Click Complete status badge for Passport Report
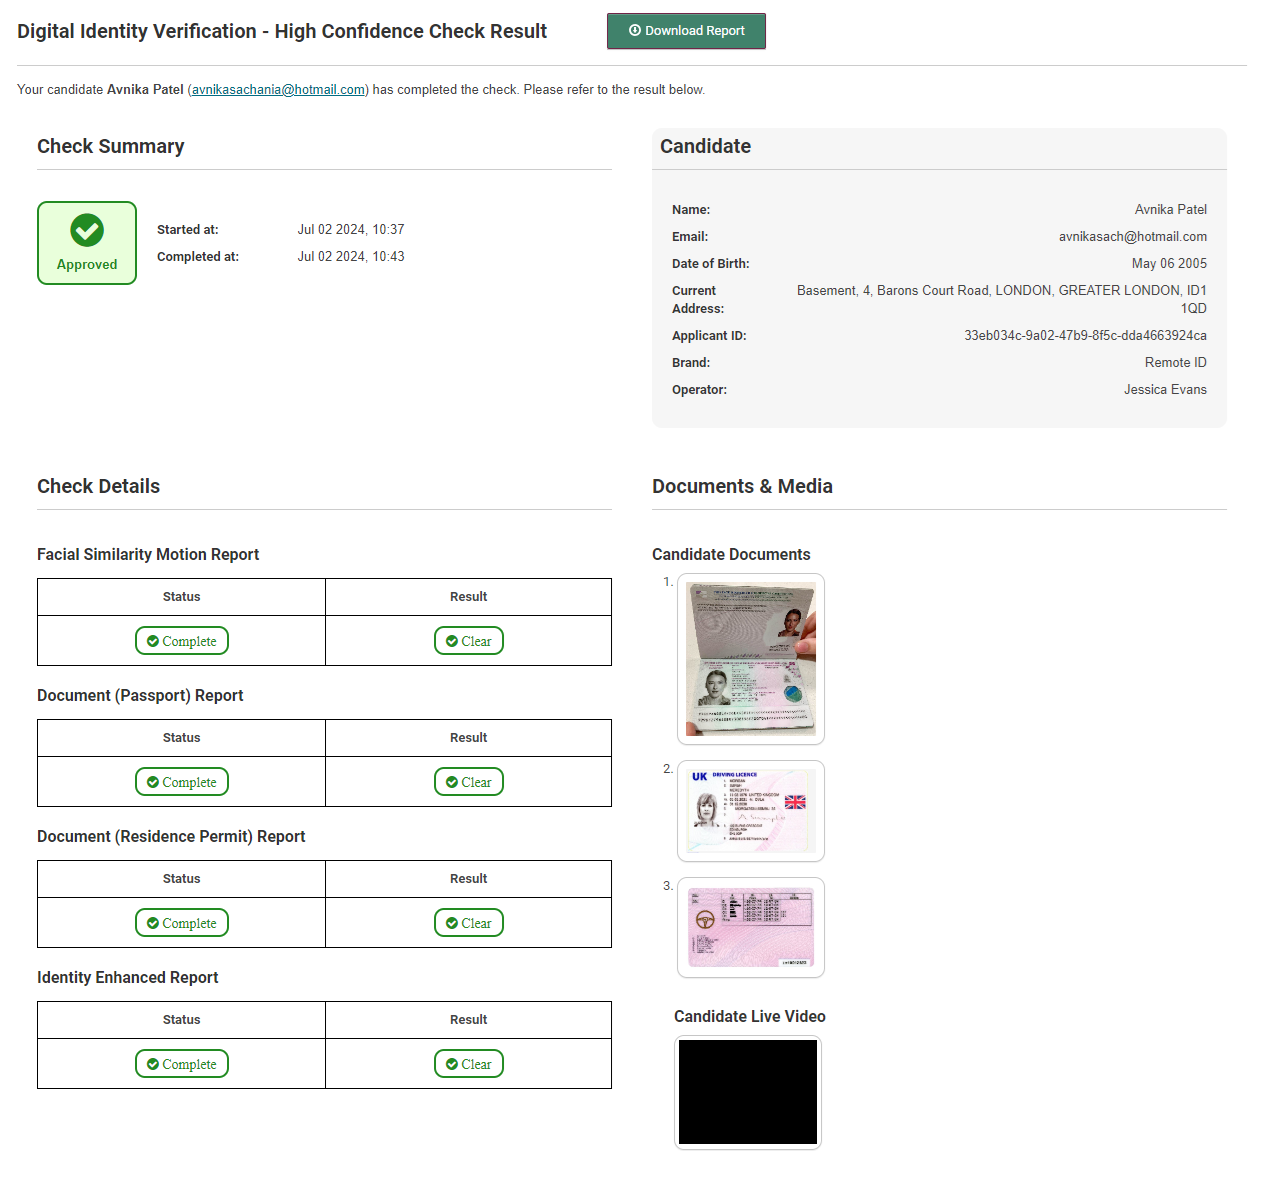Image resolution: width=1262 pixels, height=1180 pixels. coord(182,782)
